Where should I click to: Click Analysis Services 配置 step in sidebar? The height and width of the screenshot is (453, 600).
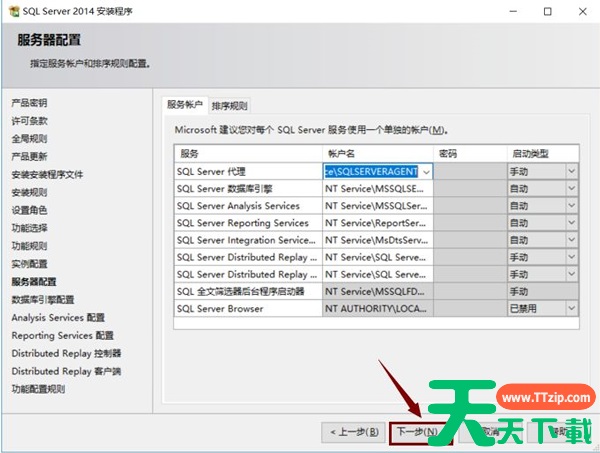58,318
